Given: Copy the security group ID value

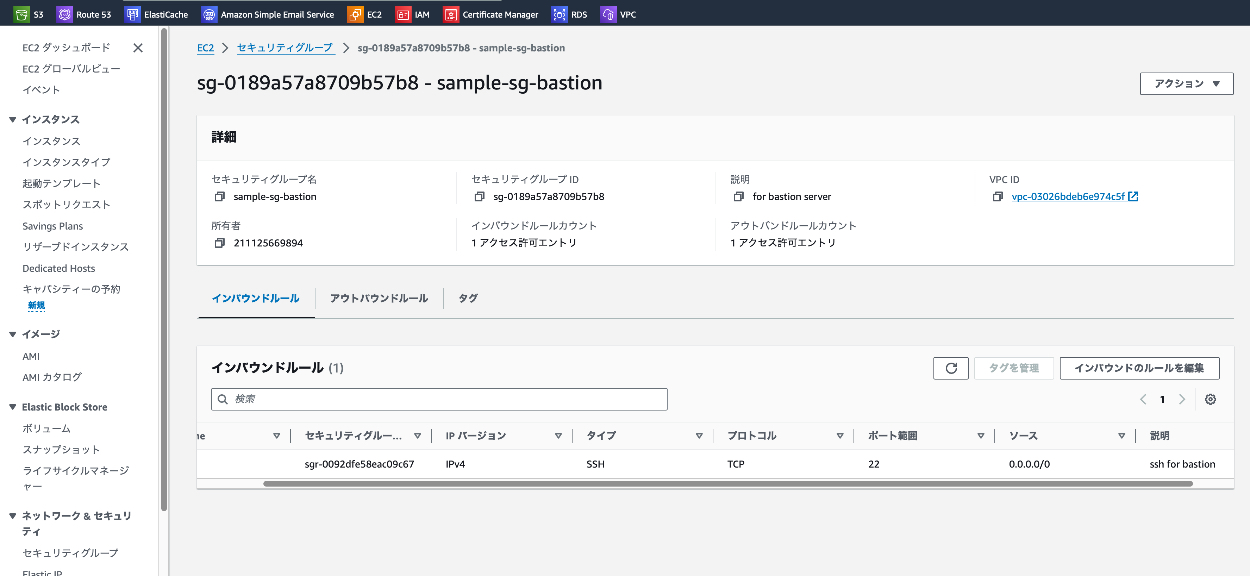Looking at the screenshot, I should click(x=479, y=197).
